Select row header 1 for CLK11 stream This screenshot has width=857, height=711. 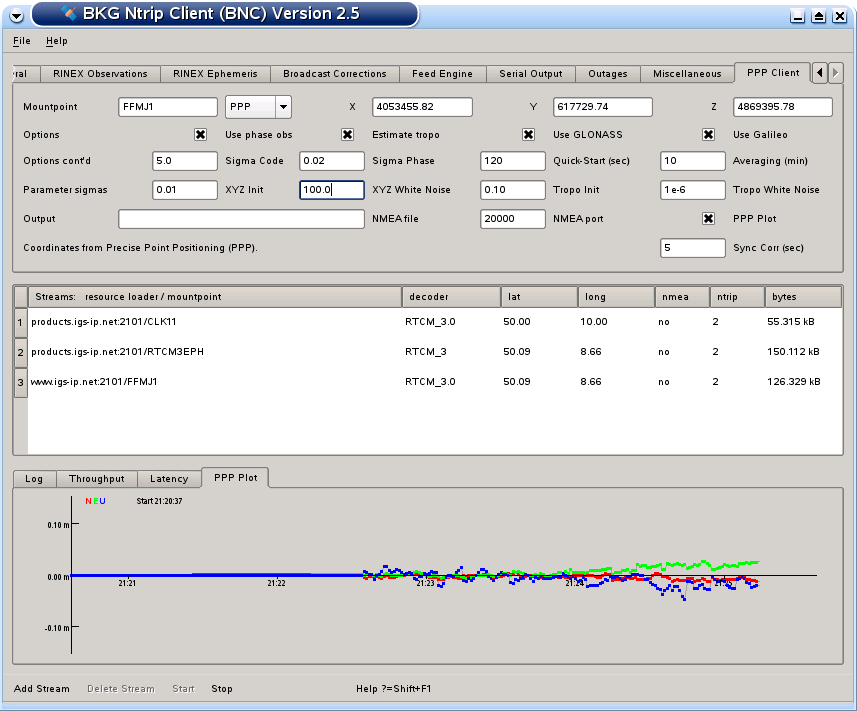[20, 323]
